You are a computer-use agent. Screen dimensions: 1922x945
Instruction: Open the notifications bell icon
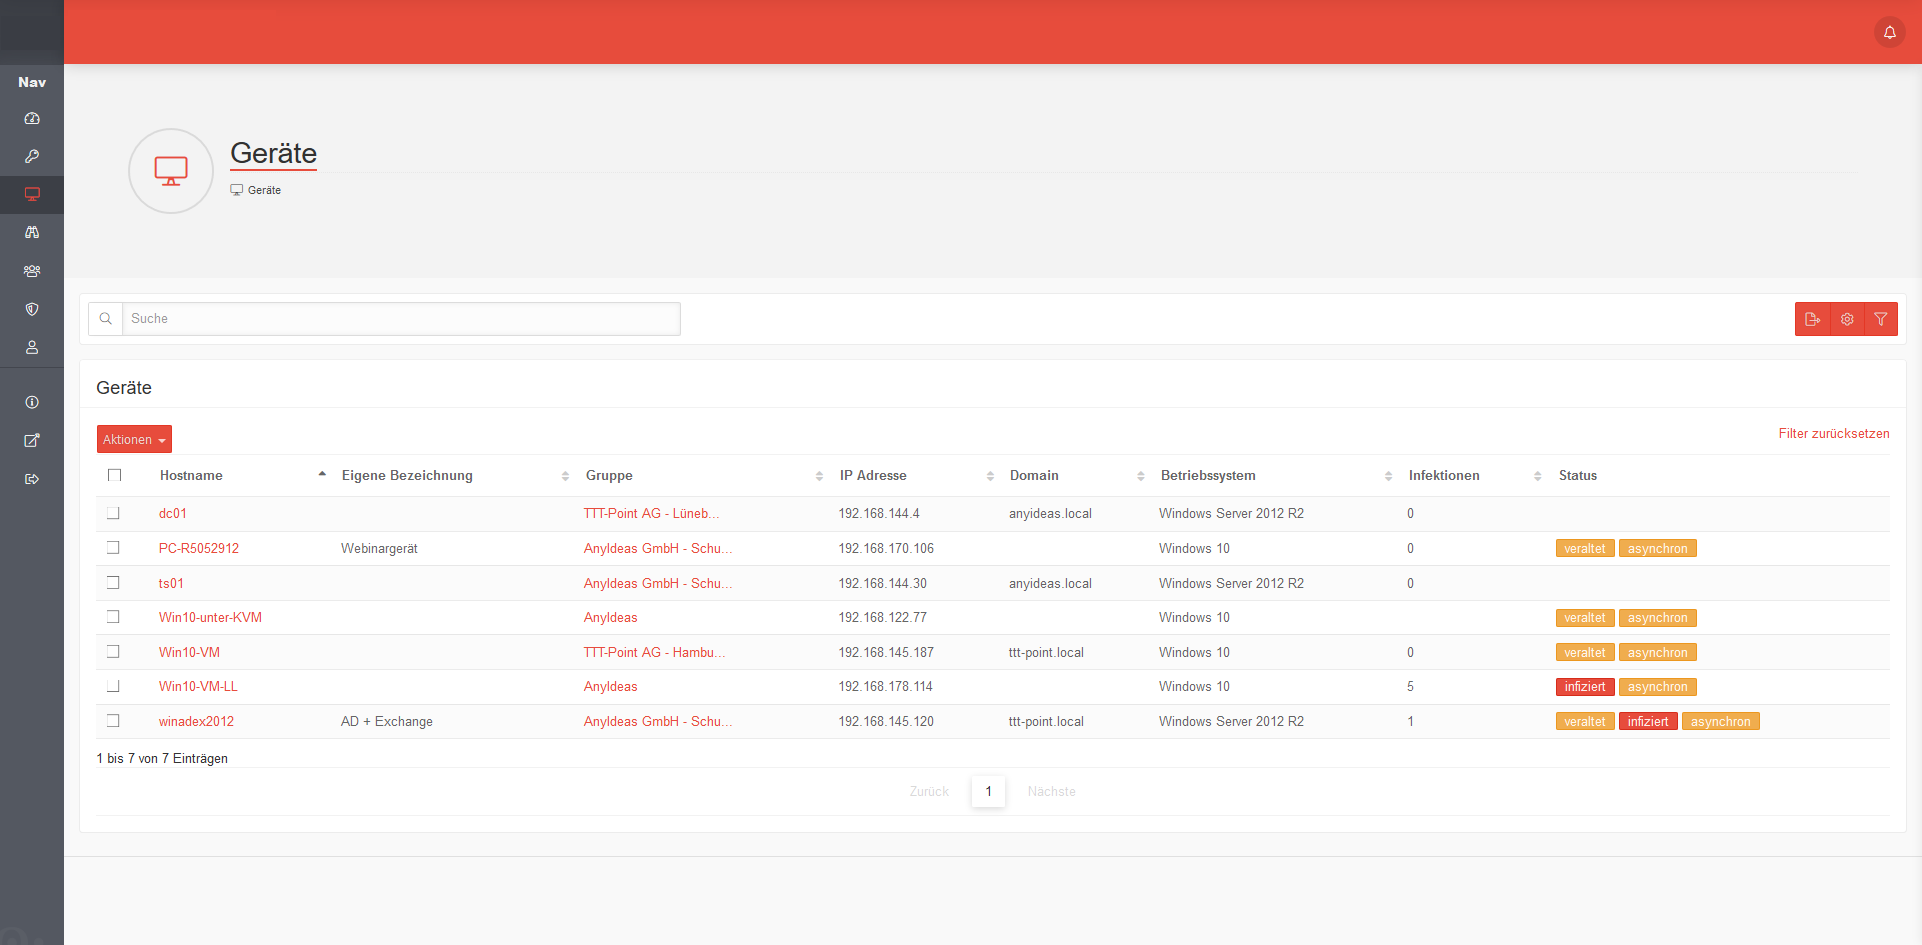(1889, 32)
